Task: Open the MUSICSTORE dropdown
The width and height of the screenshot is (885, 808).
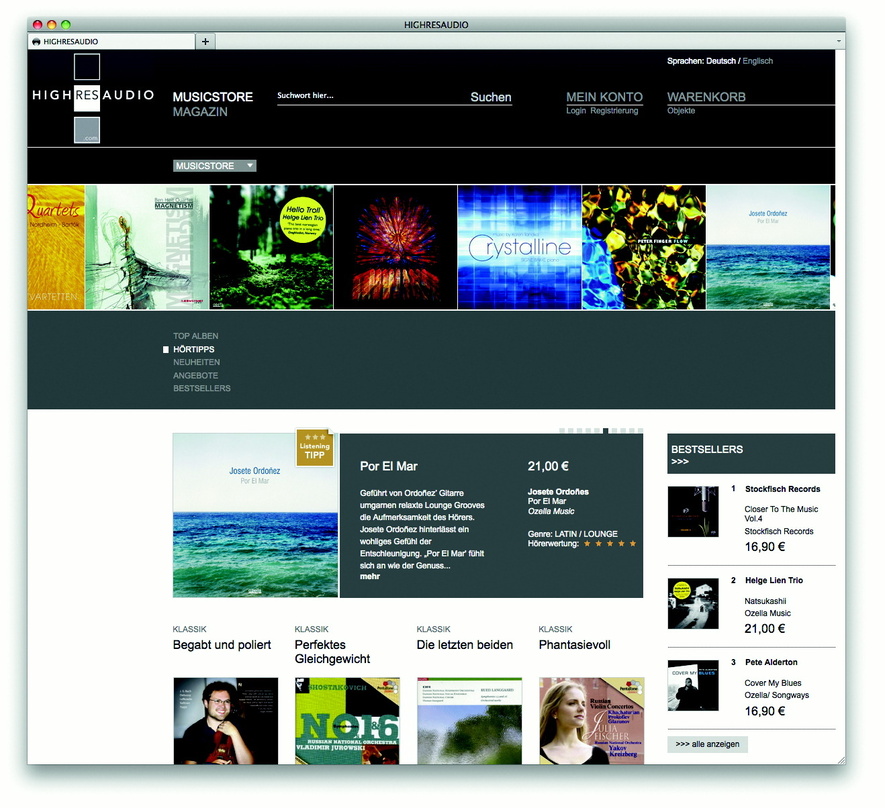Action: [x=214, y=166]
